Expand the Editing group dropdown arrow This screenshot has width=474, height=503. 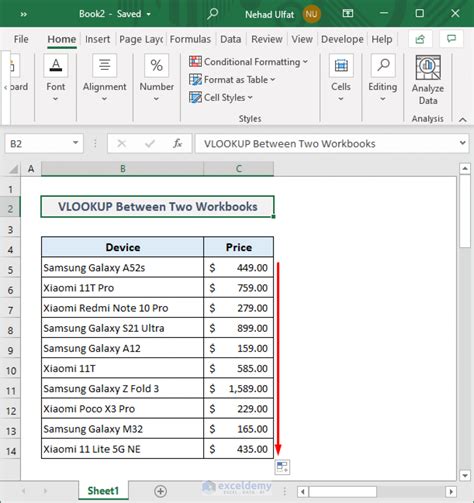click(x=383, y=99)
